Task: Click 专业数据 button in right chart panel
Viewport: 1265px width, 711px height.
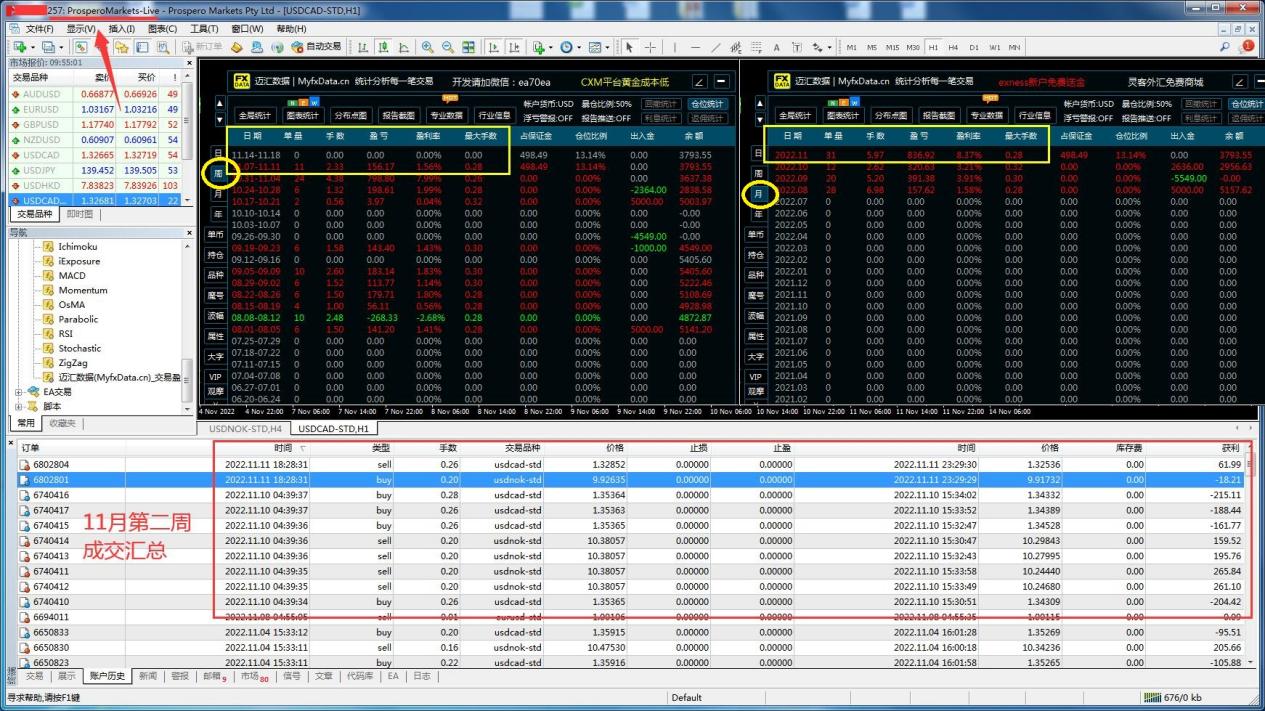Action: pyautogui.click(x=987, y=115)
